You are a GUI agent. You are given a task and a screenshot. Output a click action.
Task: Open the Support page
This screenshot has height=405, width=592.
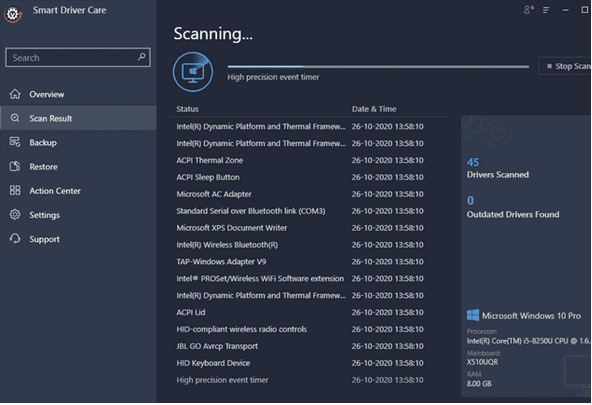79,239
